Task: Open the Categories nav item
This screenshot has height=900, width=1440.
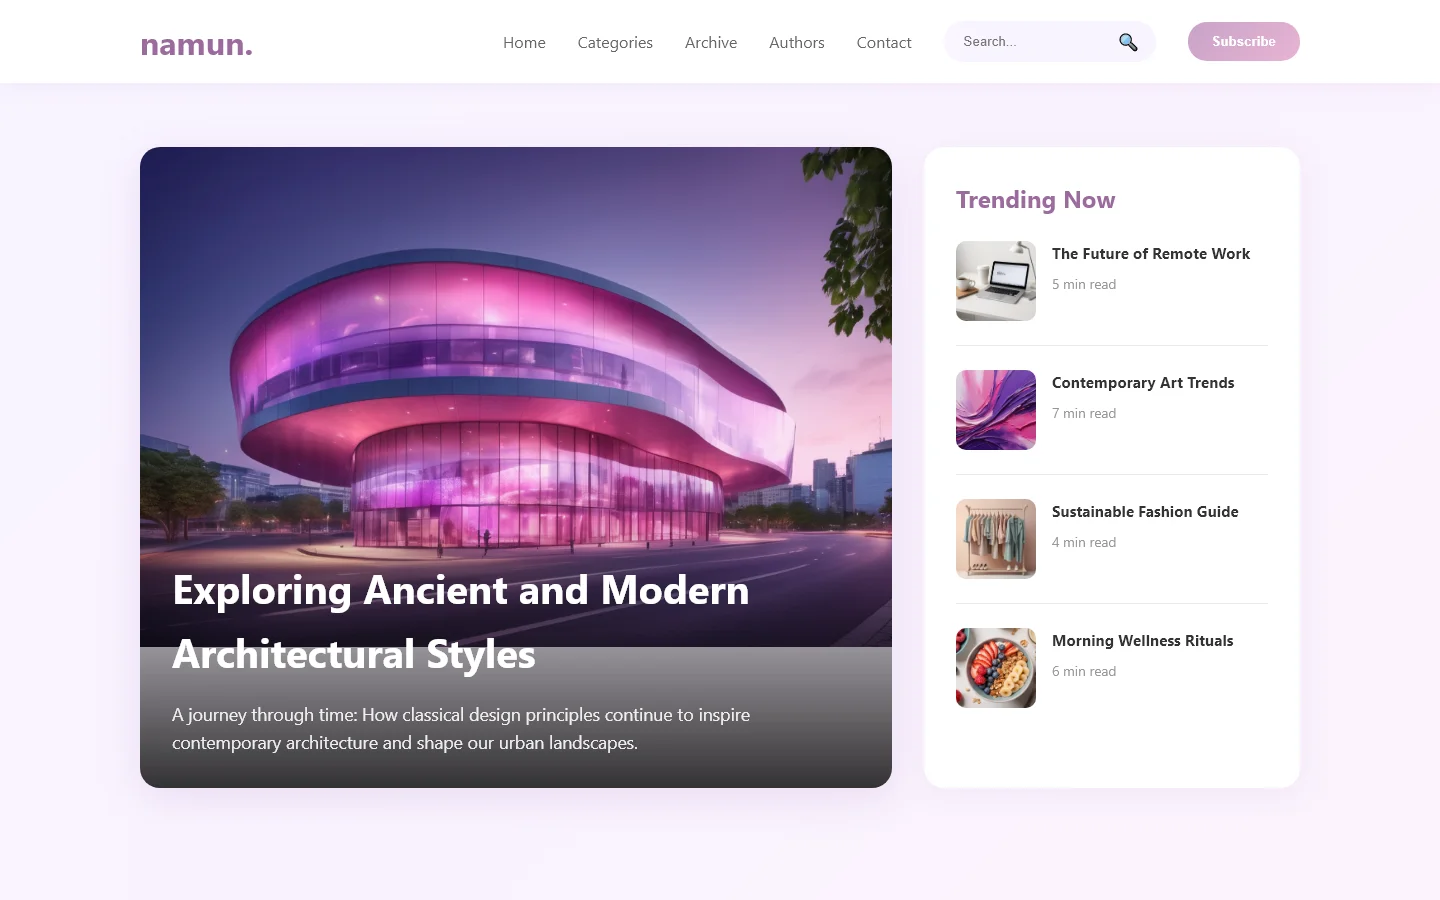Action: pos(615,42)
